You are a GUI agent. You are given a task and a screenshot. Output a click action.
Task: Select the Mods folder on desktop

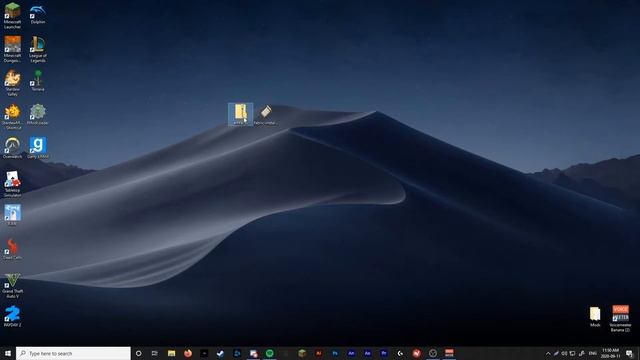pyautogui.click(x=595, y=317)
